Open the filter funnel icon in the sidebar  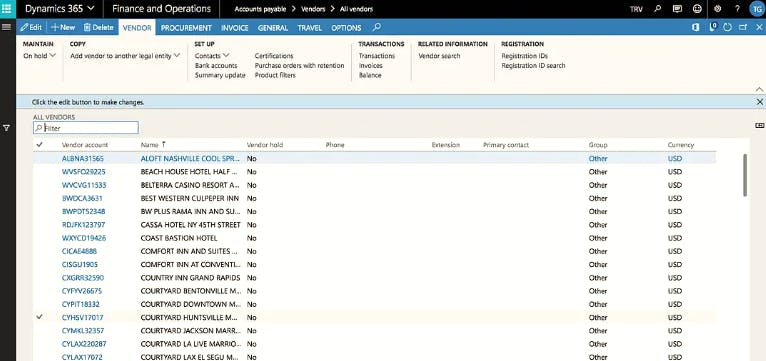[x=7, y=128]
